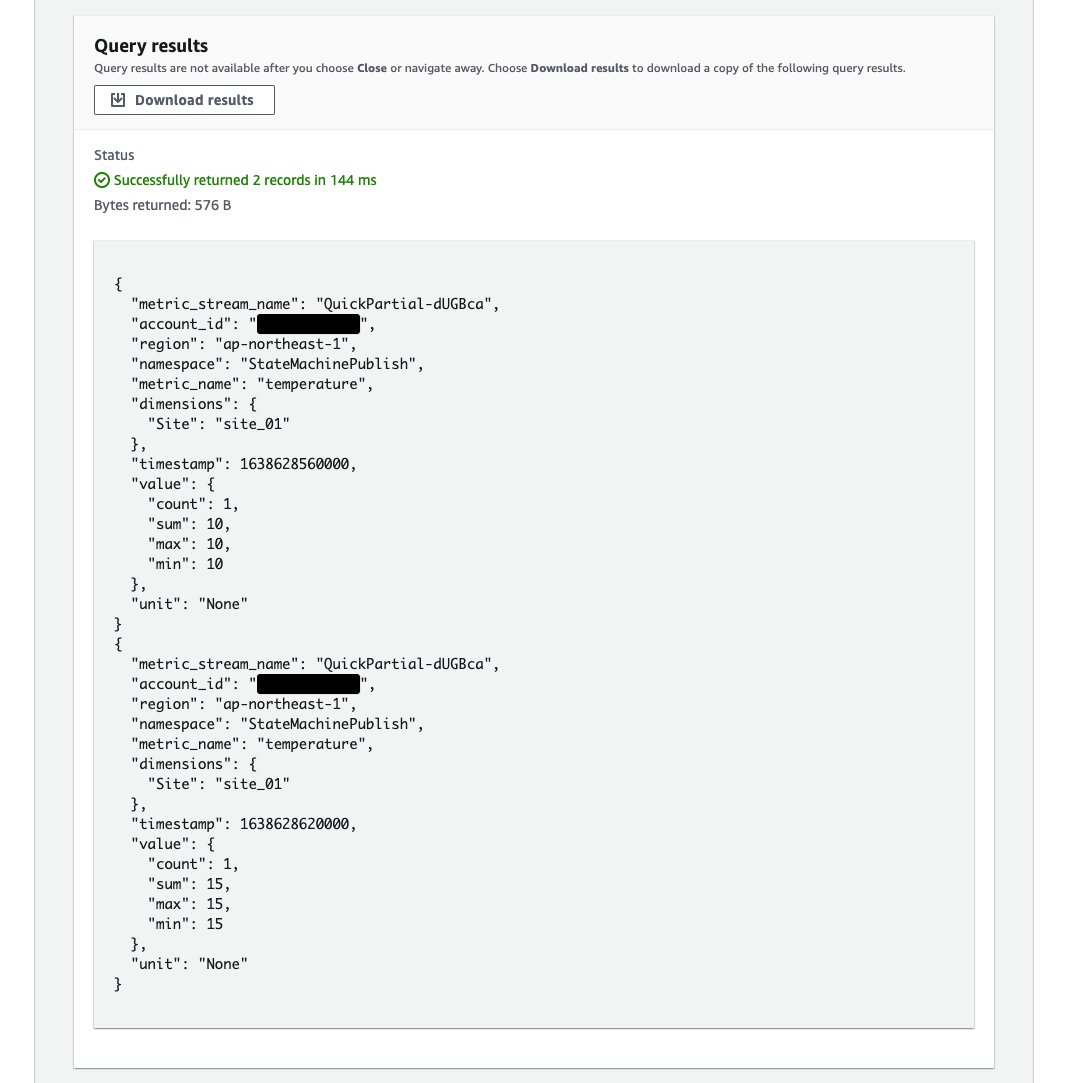Click the bold 'Close' word in description
The width and height of the screenshot is (1073, 1083).
point(371,68)
